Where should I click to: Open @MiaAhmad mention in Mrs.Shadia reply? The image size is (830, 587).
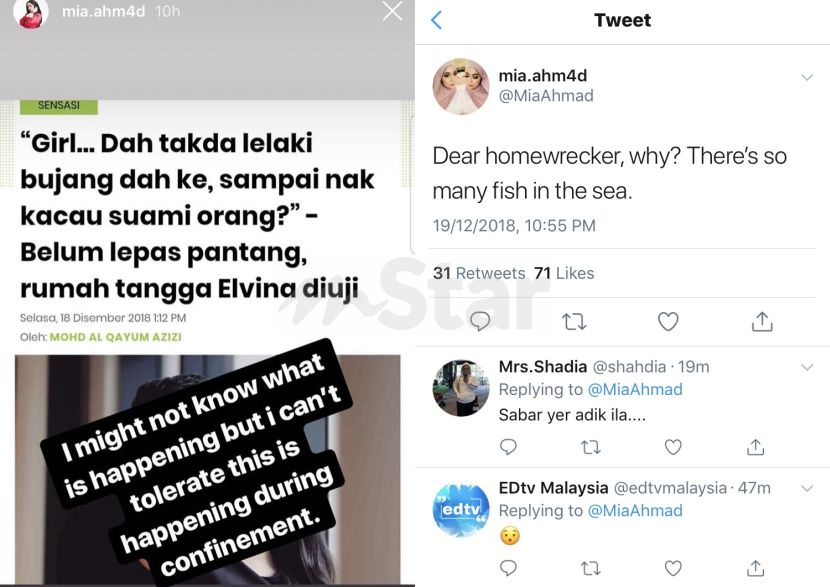[635, 390]
